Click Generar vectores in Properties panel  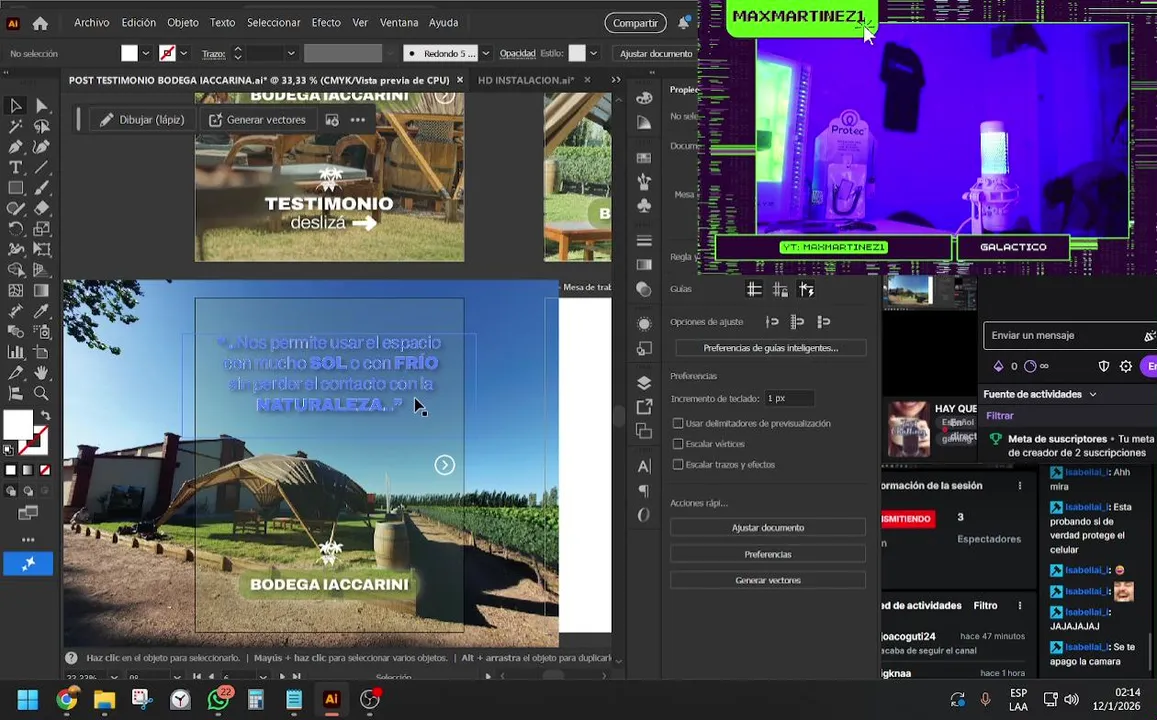coord(767,581)
